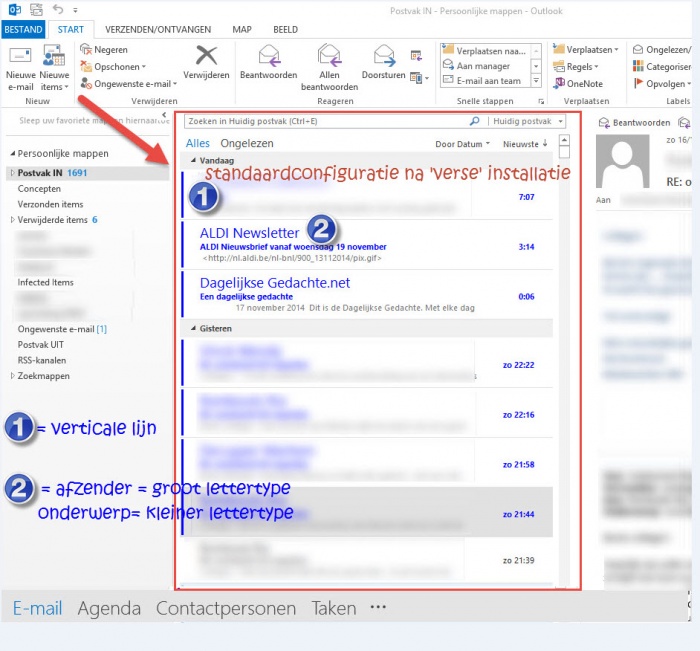Switch to E-mail navigation
Image resolution: width=700 pixels, height=651 pixels.
[x=38, y=608]
